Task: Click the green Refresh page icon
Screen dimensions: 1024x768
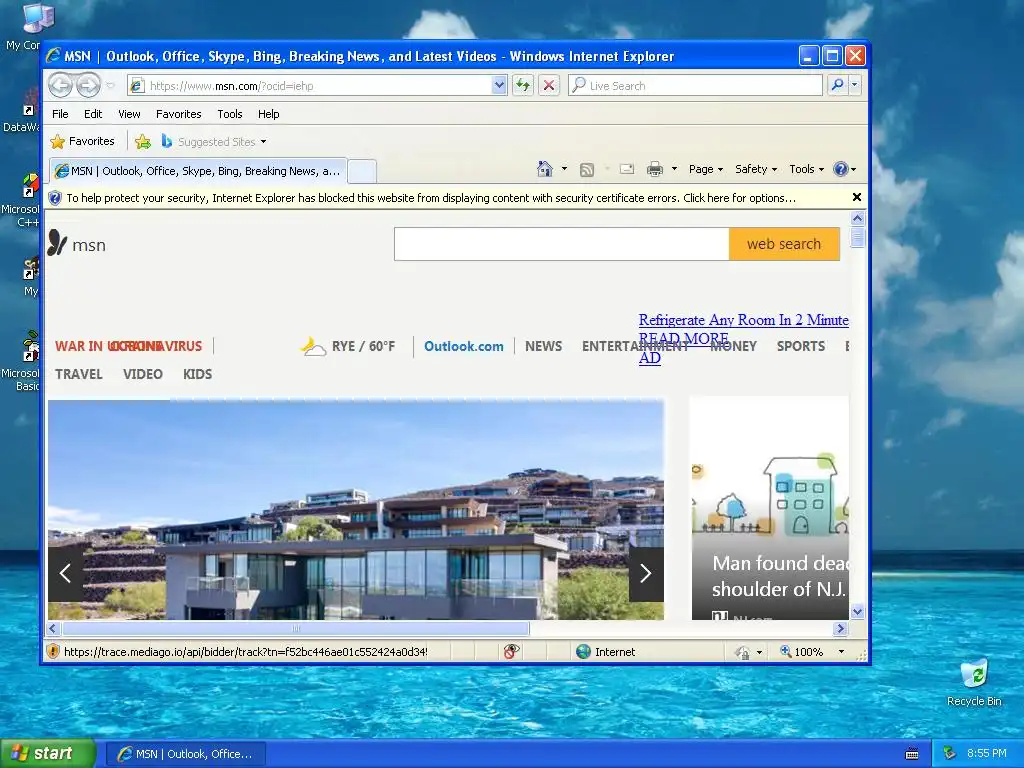Action: (x=523, y=86)
